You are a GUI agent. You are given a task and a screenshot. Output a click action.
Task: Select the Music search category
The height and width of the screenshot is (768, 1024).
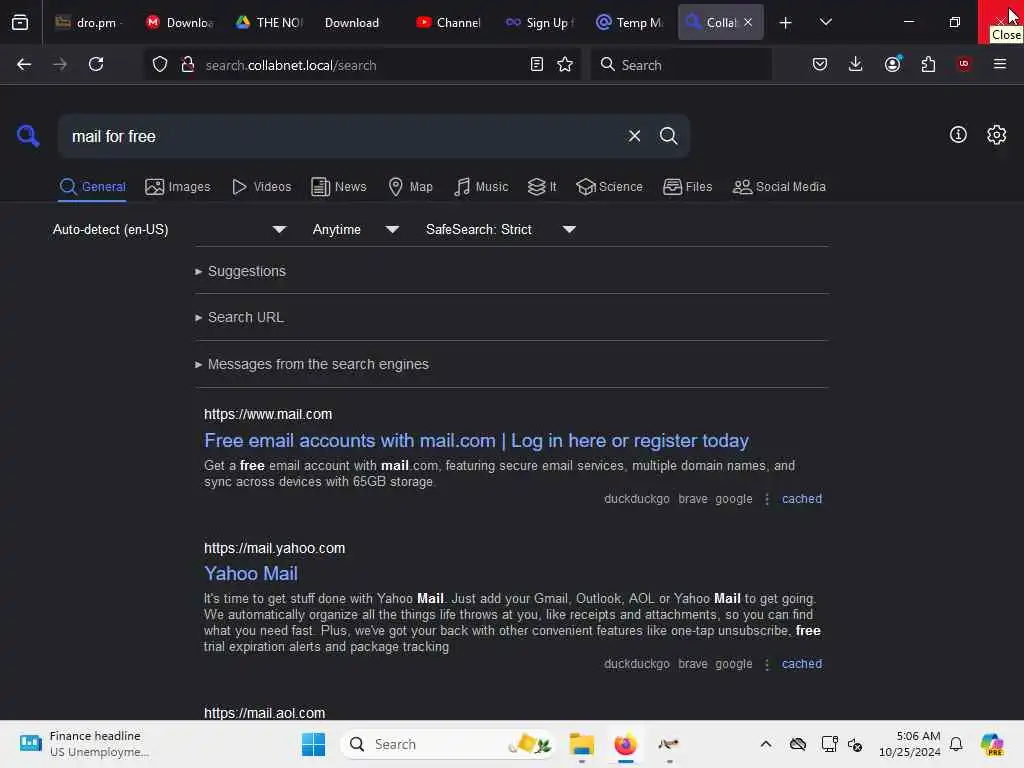(x=481, y=187)
